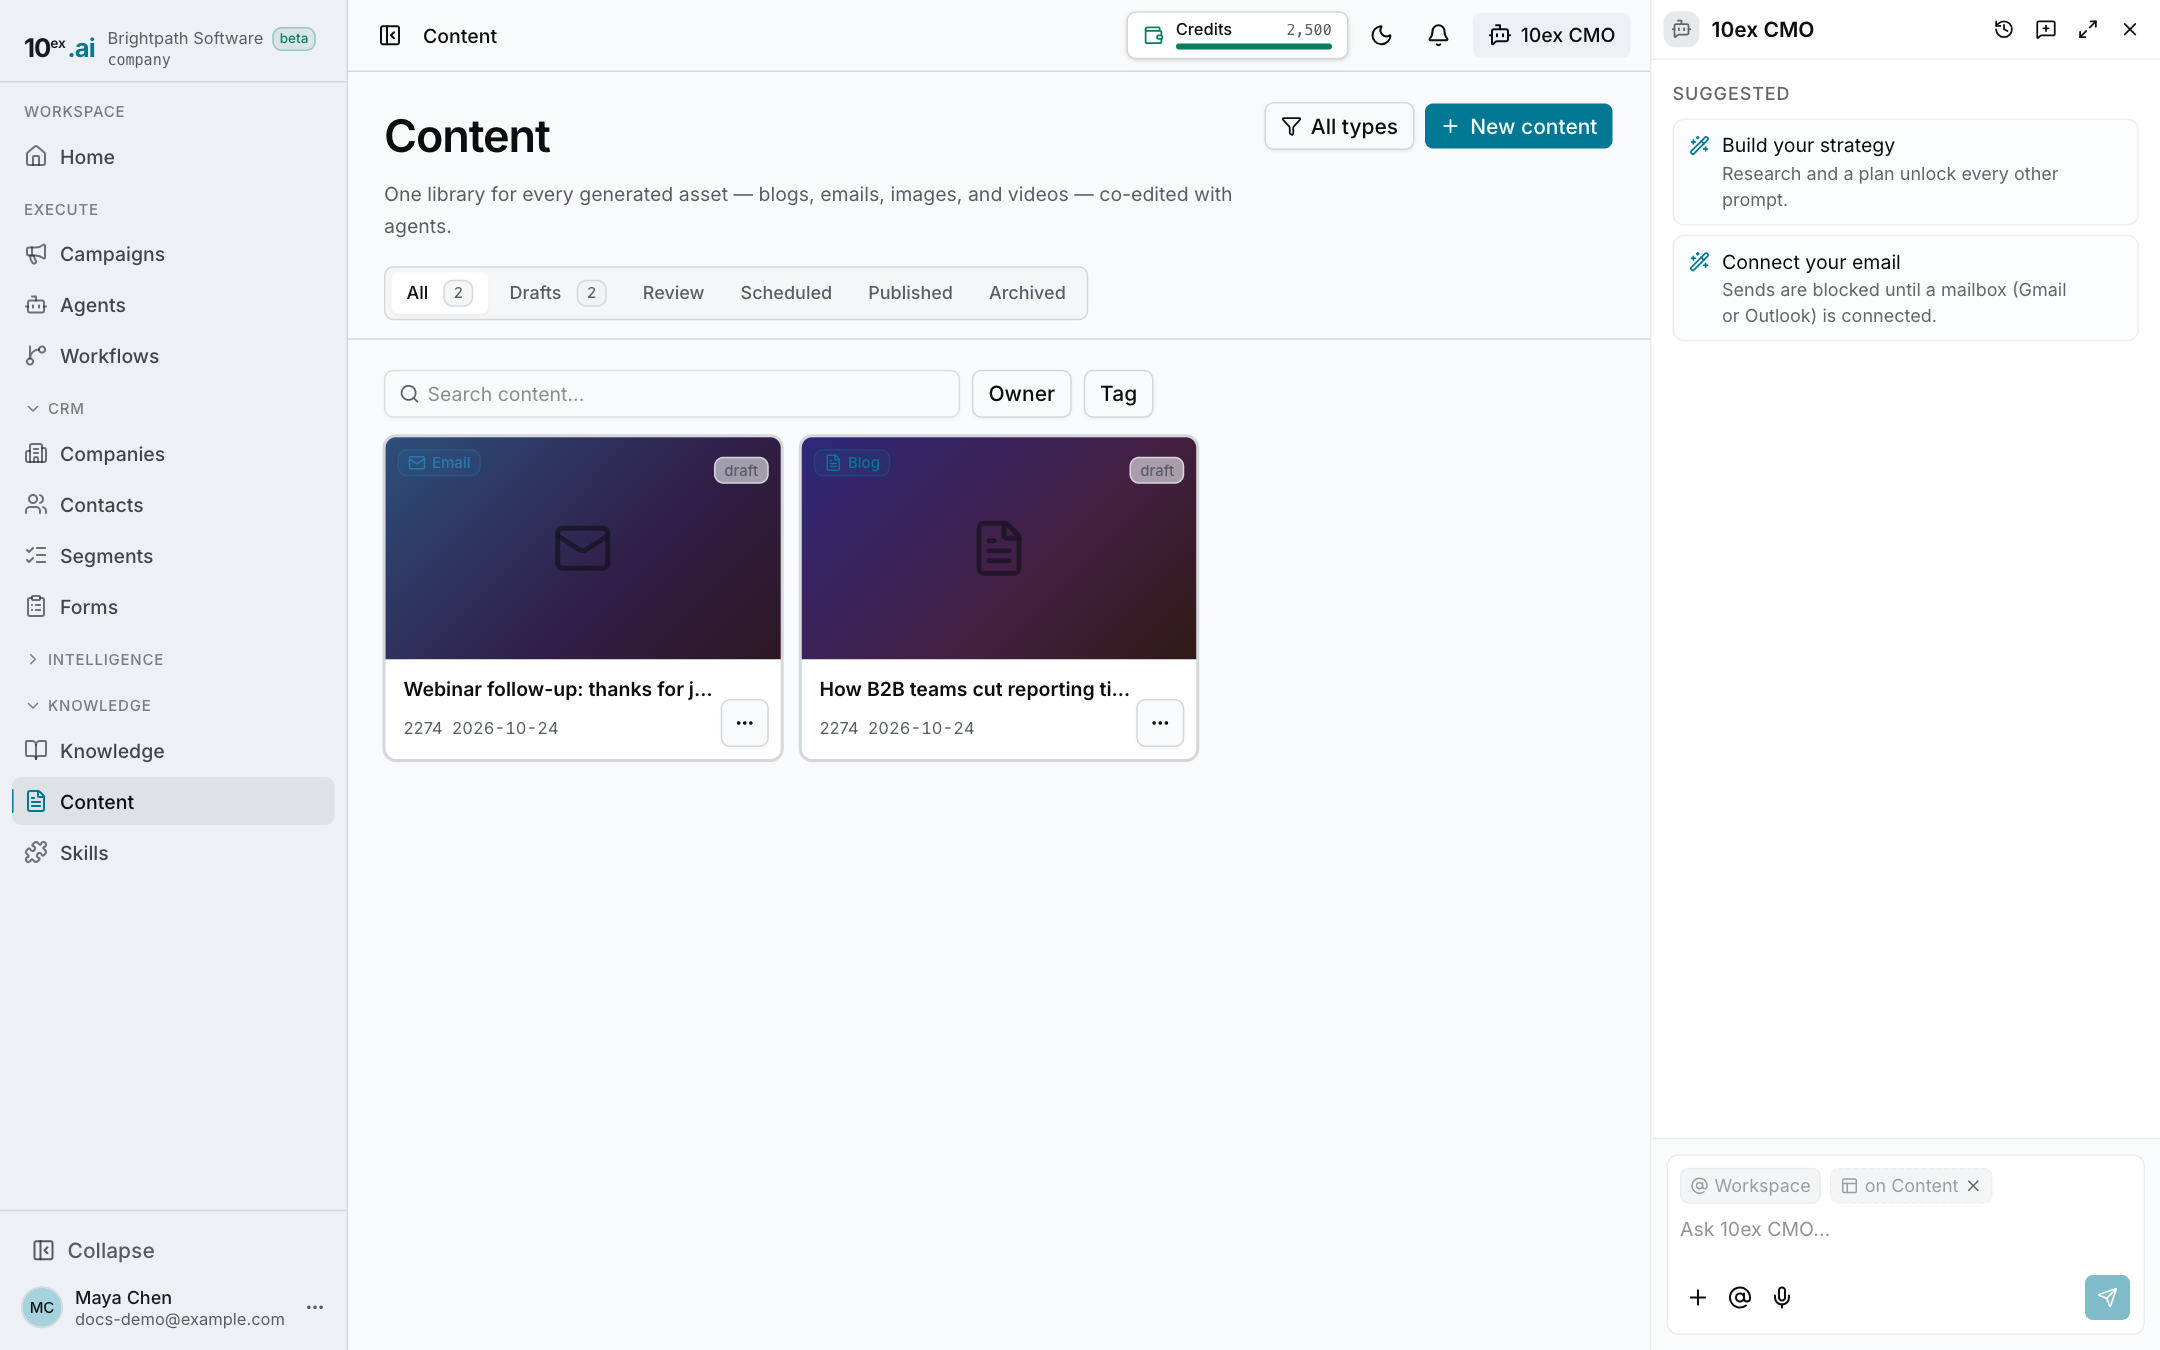Image resolution: width=2160 pixels, height=1350 pixels.
Task: Collapse the KNOWLEDGE section
Action: pos(89,705)
